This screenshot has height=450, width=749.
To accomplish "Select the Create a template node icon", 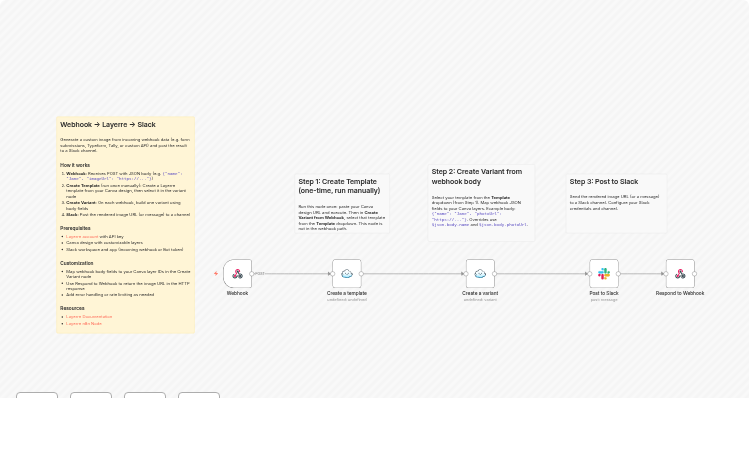I will pos(347,274).
